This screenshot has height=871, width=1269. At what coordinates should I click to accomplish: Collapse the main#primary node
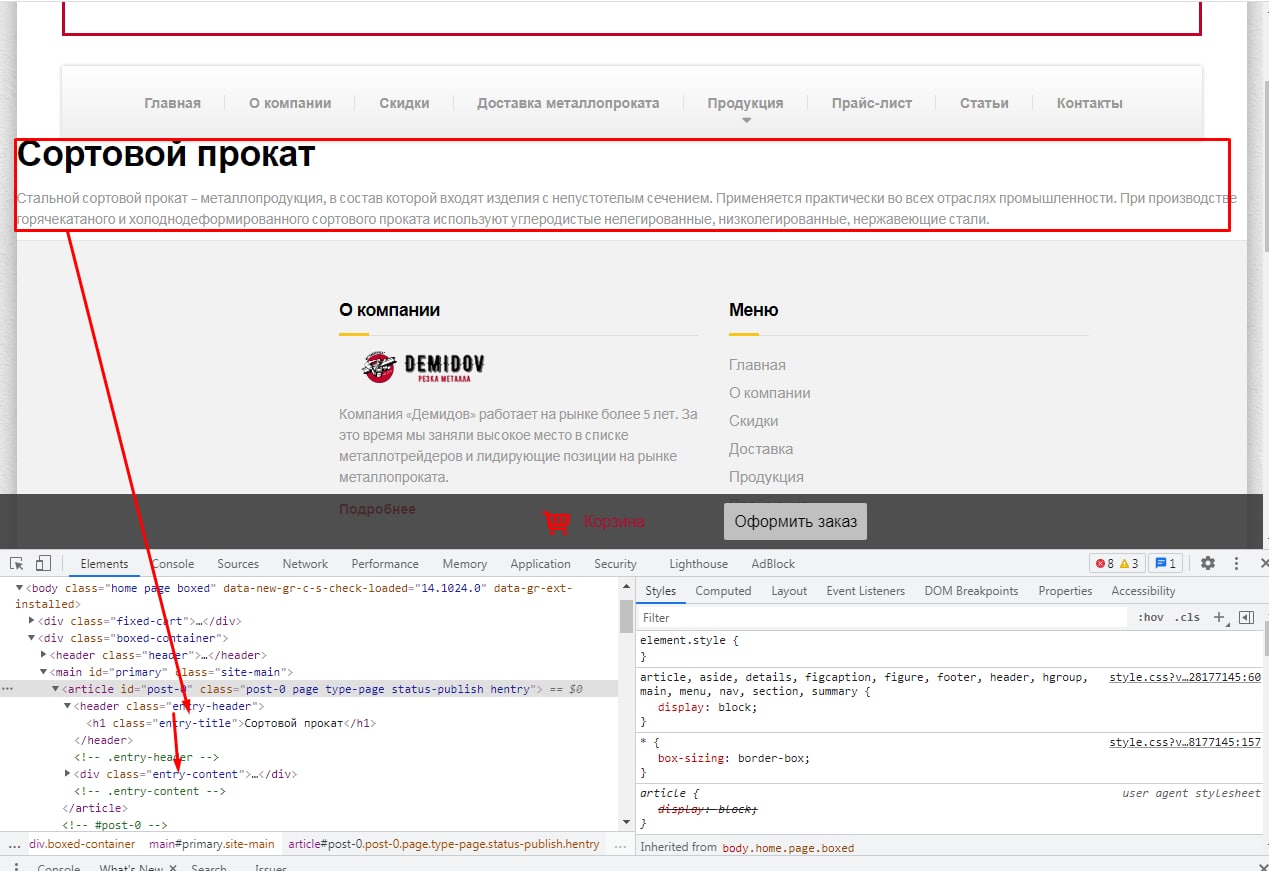[x=44, y=672]
